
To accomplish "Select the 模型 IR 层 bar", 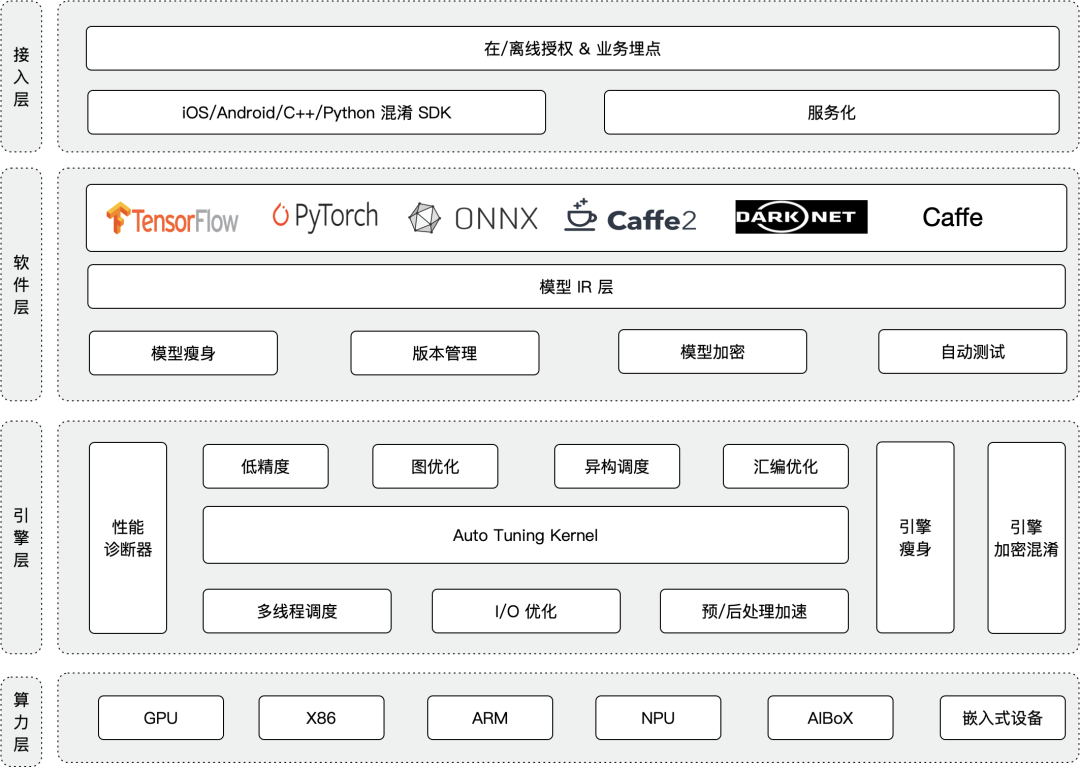I will (576, 286).
